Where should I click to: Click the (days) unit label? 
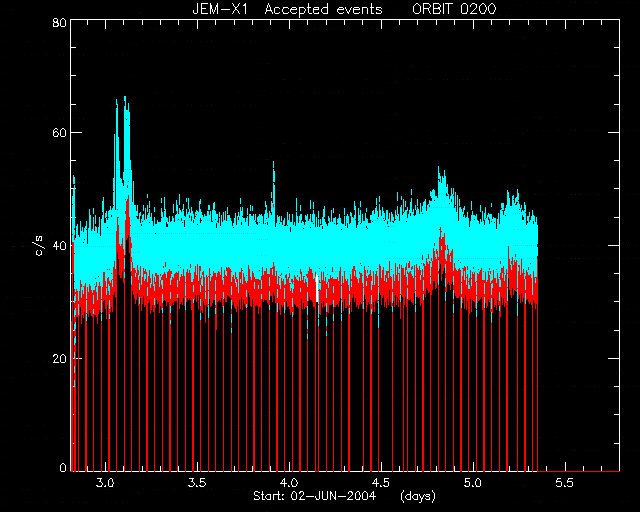(x=418, y=496)
